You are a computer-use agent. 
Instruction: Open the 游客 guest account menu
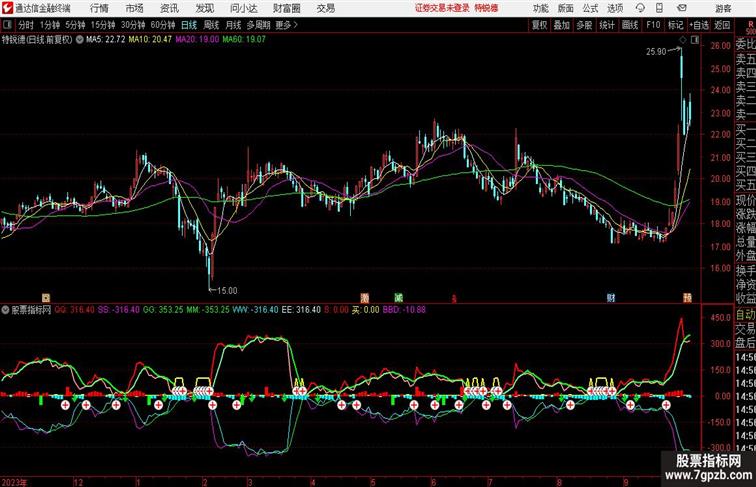click(723, 8)
